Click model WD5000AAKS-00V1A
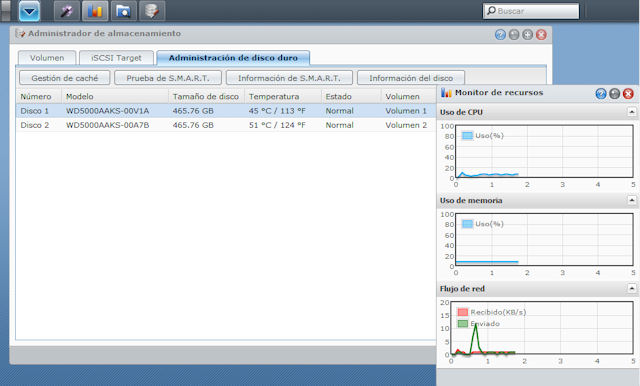The image size is (640, 386). click(107, 111)
